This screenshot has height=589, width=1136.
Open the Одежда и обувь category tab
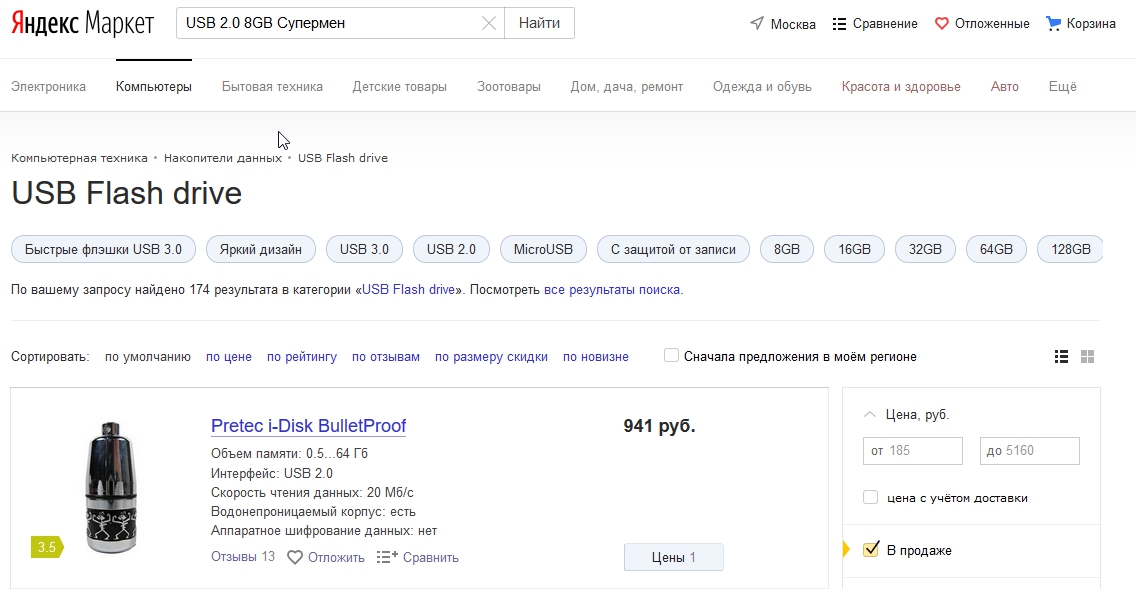pos(762,87)
